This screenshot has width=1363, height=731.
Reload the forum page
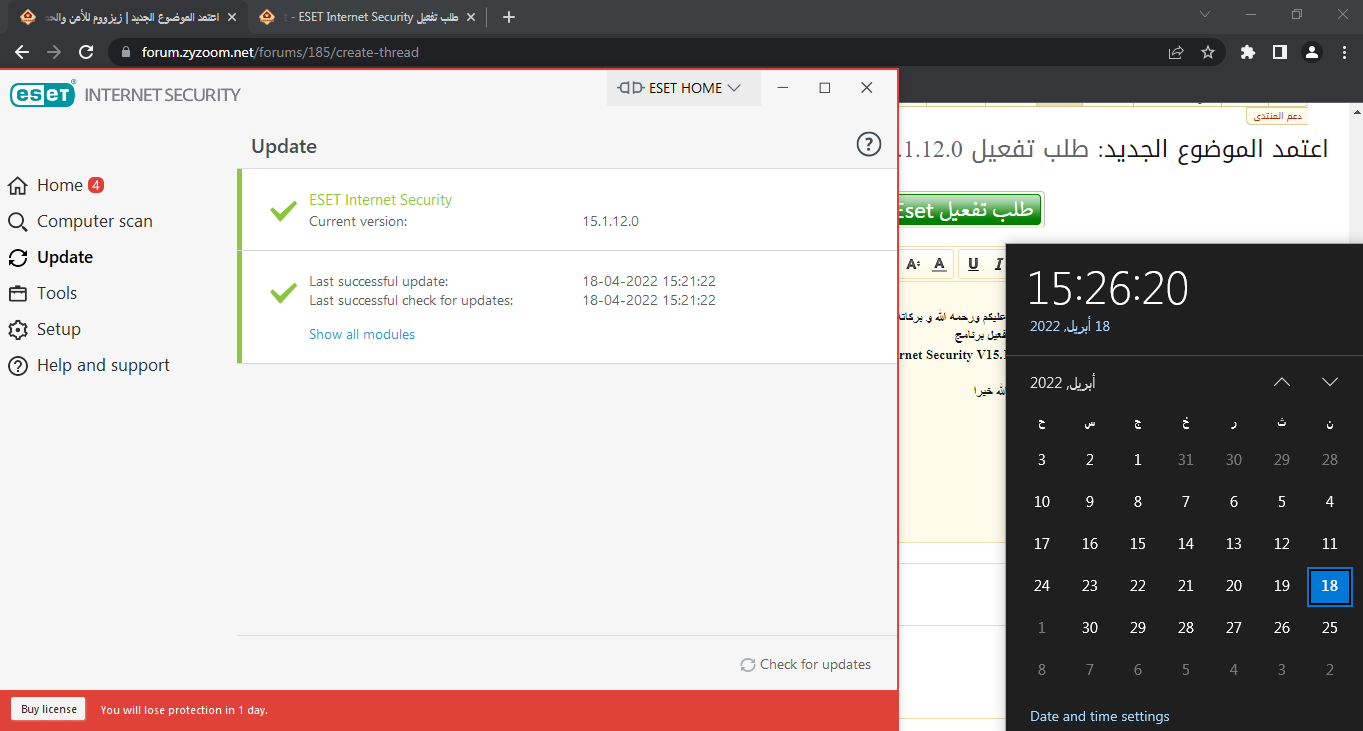tap(86, 52)
